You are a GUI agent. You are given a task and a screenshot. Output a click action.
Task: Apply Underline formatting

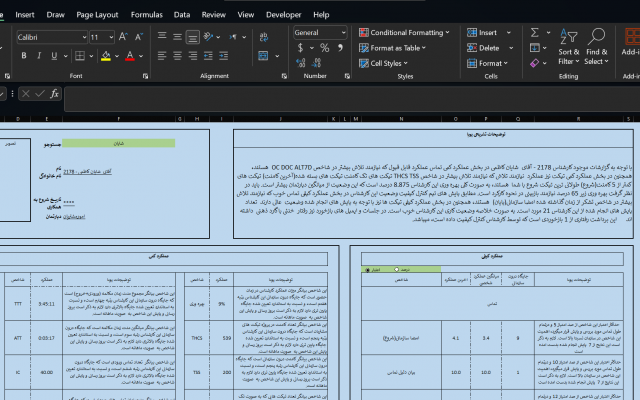tap(54, 56)
